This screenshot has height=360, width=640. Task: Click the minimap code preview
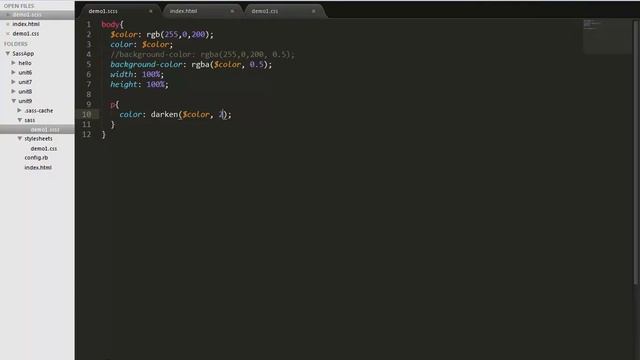(x=607, y=36)
